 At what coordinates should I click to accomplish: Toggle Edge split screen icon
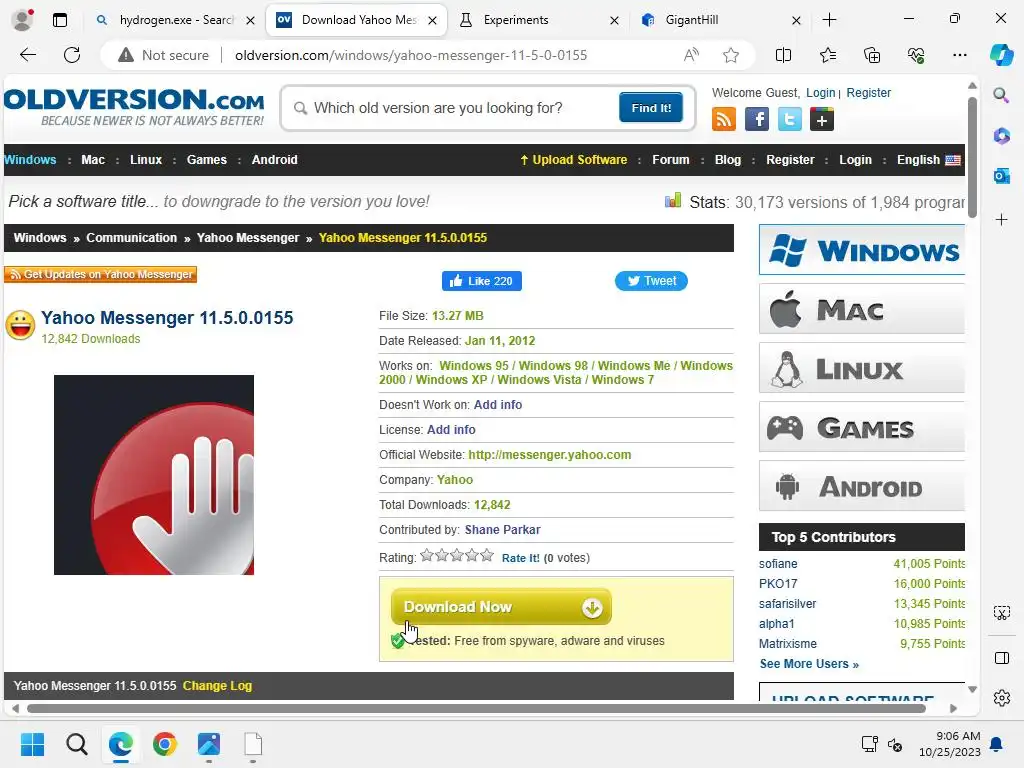pos(783,56)
